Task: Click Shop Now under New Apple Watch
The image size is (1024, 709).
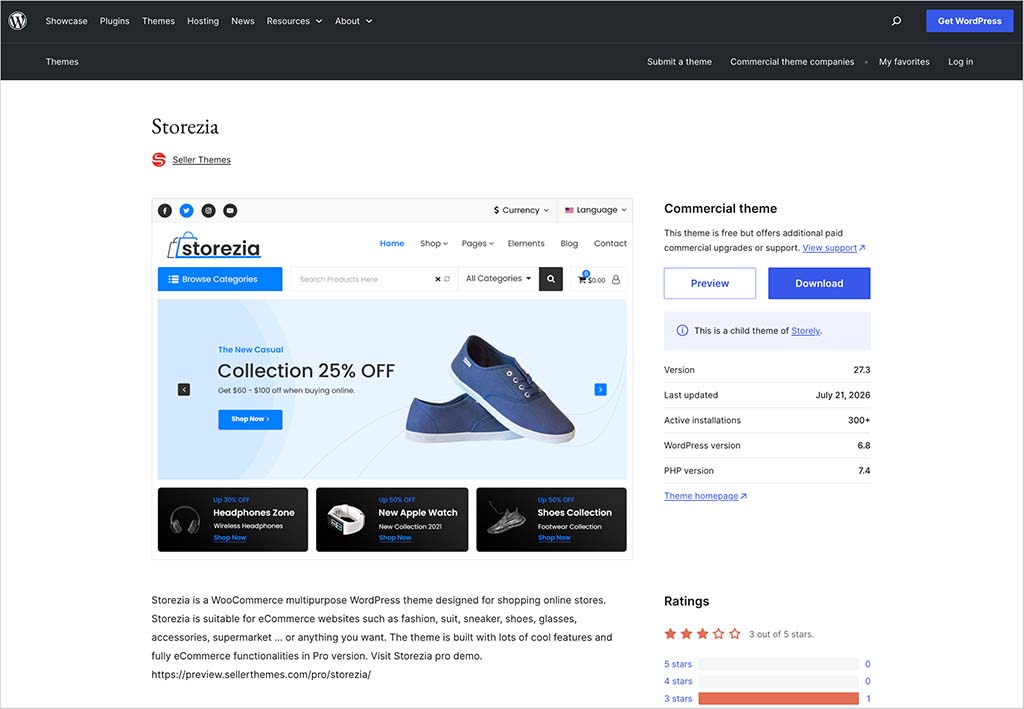Action: click(395, 538)
